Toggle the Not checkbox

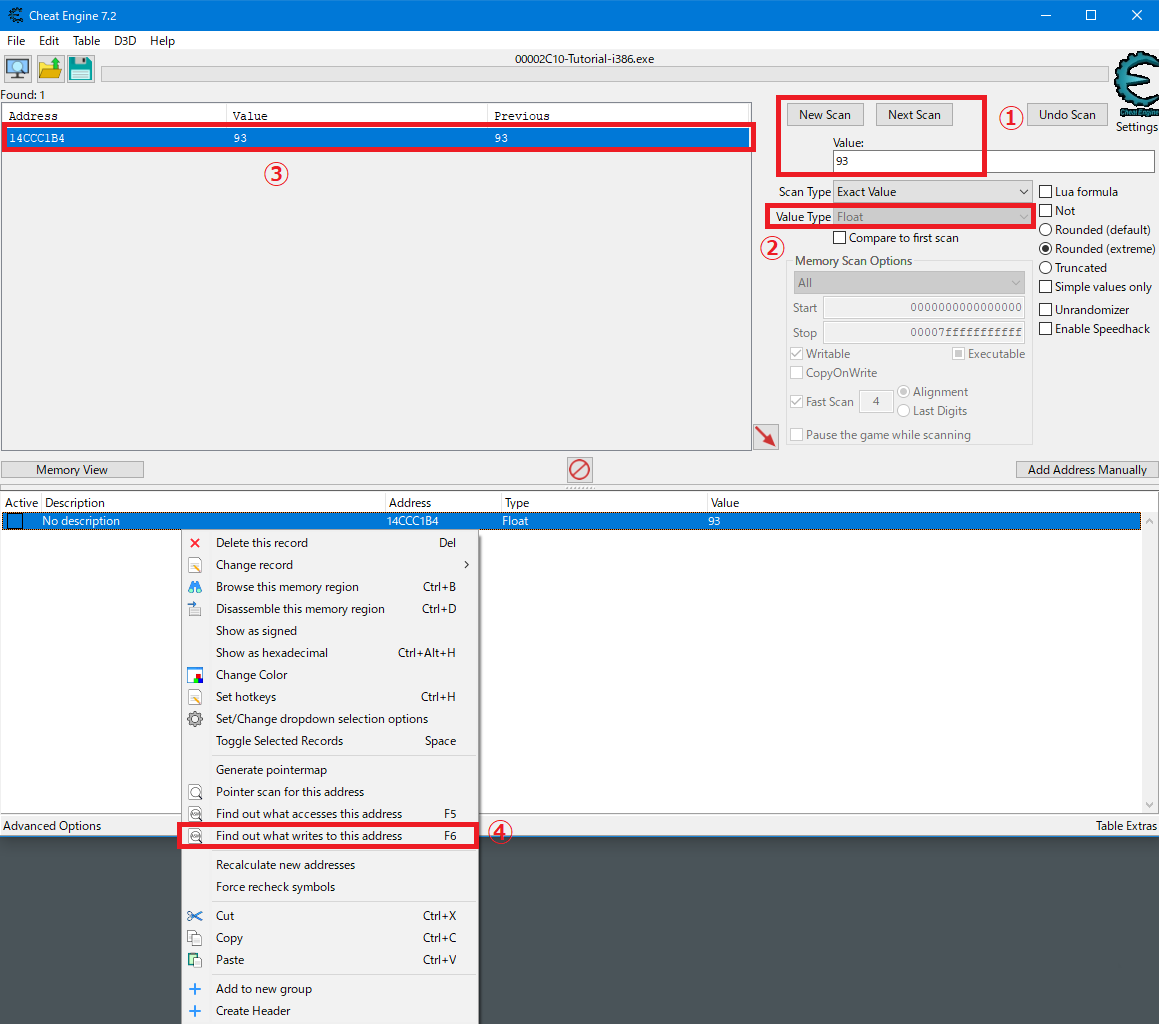pos(1045,211)
